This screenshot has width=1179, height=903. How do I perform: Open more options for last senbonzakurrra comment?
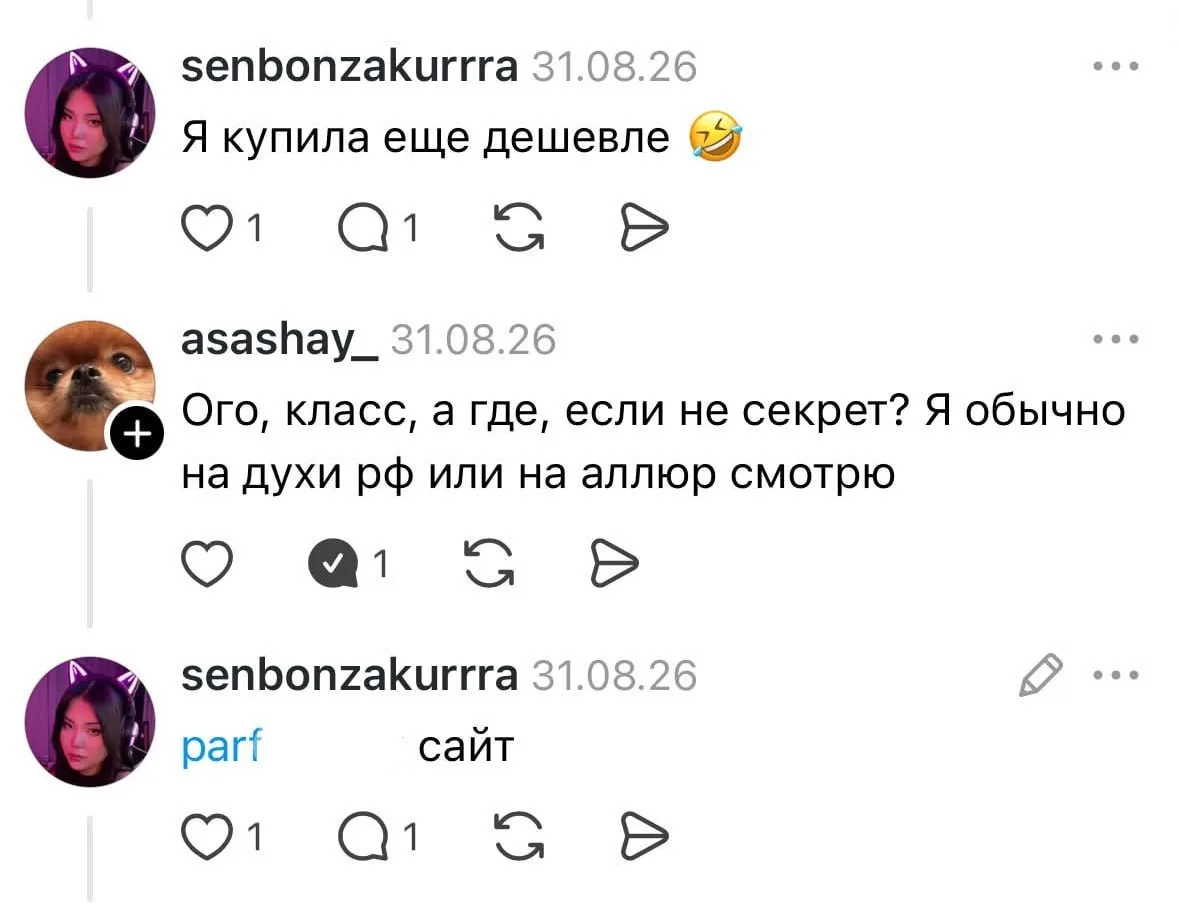tap(1117, 675)
